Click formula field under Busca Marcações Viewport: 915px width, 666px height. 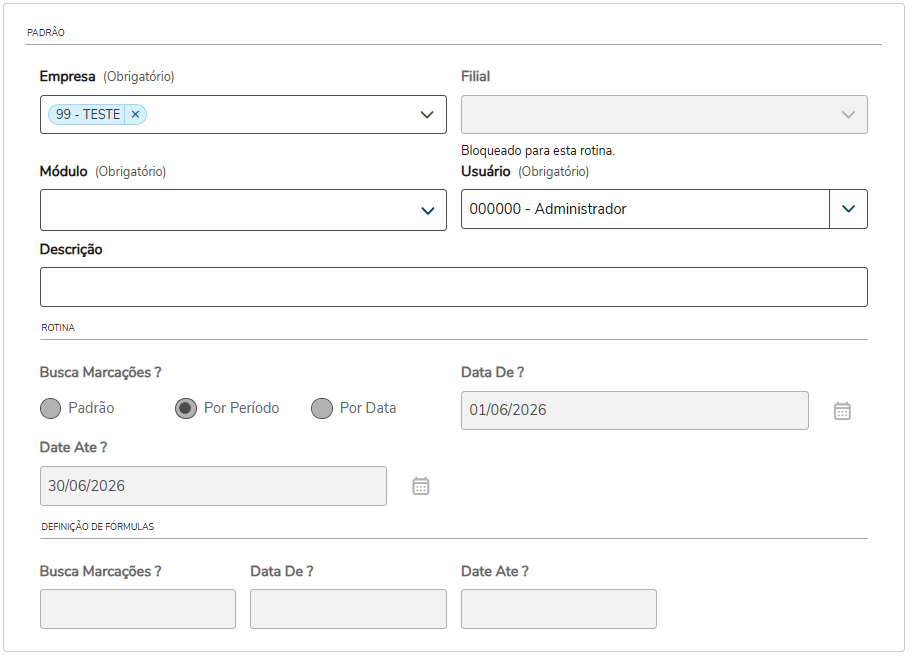click(138, 609)
